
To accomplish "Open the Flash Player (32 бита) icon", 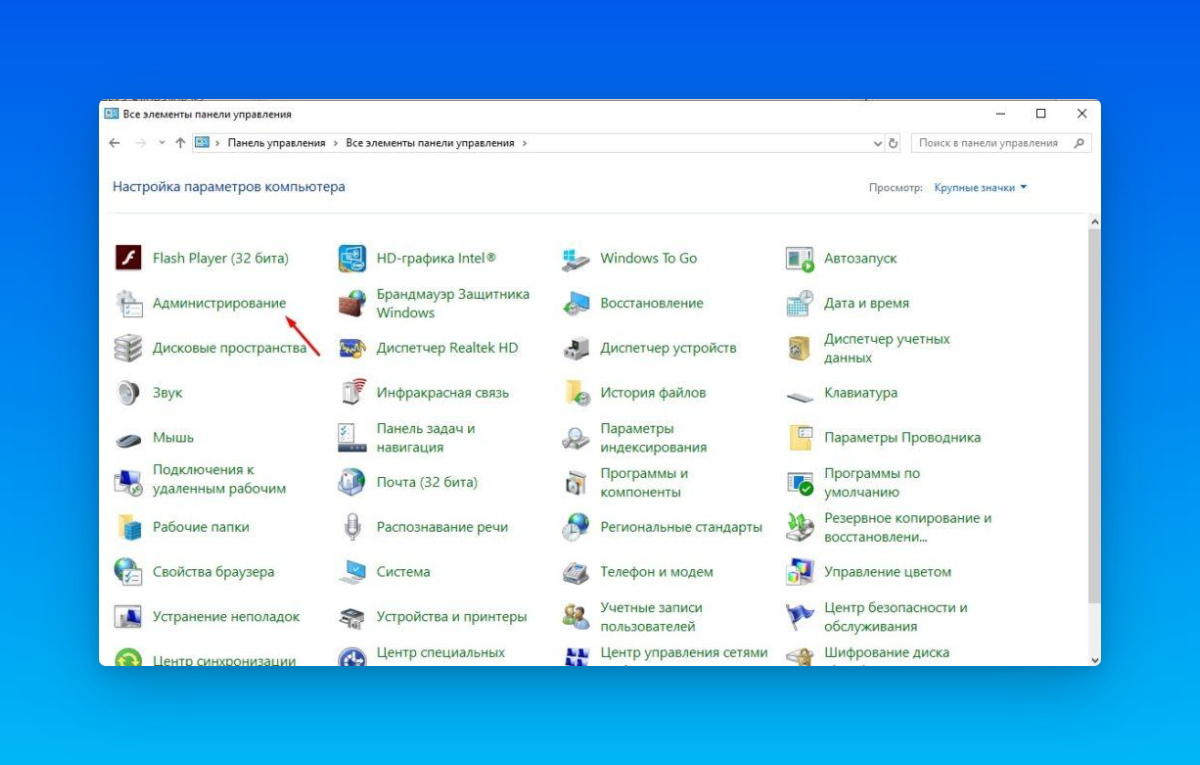I will pyautogui.click(x=128, y=258).
